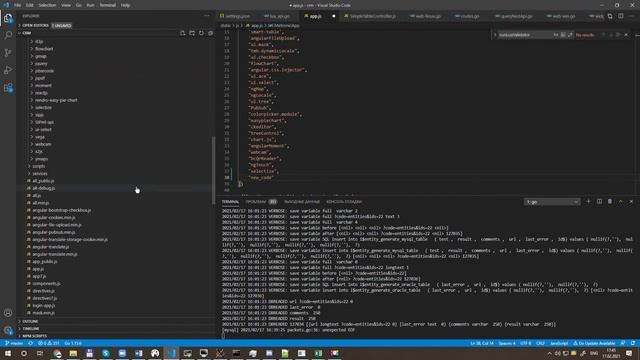Close the terminal panel
This screenshot has width=640, height=360.
[x=631, y=202]
